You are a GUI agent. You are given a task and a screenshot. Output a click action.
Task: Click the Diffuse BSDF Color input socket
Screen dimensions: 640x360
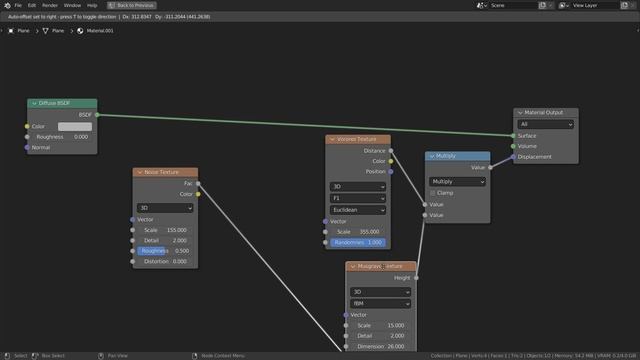coord(27,127)
